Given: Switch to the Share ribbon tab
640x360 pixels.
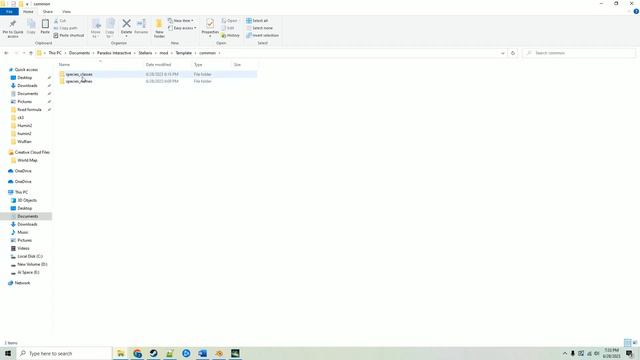Looking at the screenshot, I should (48, 12).
